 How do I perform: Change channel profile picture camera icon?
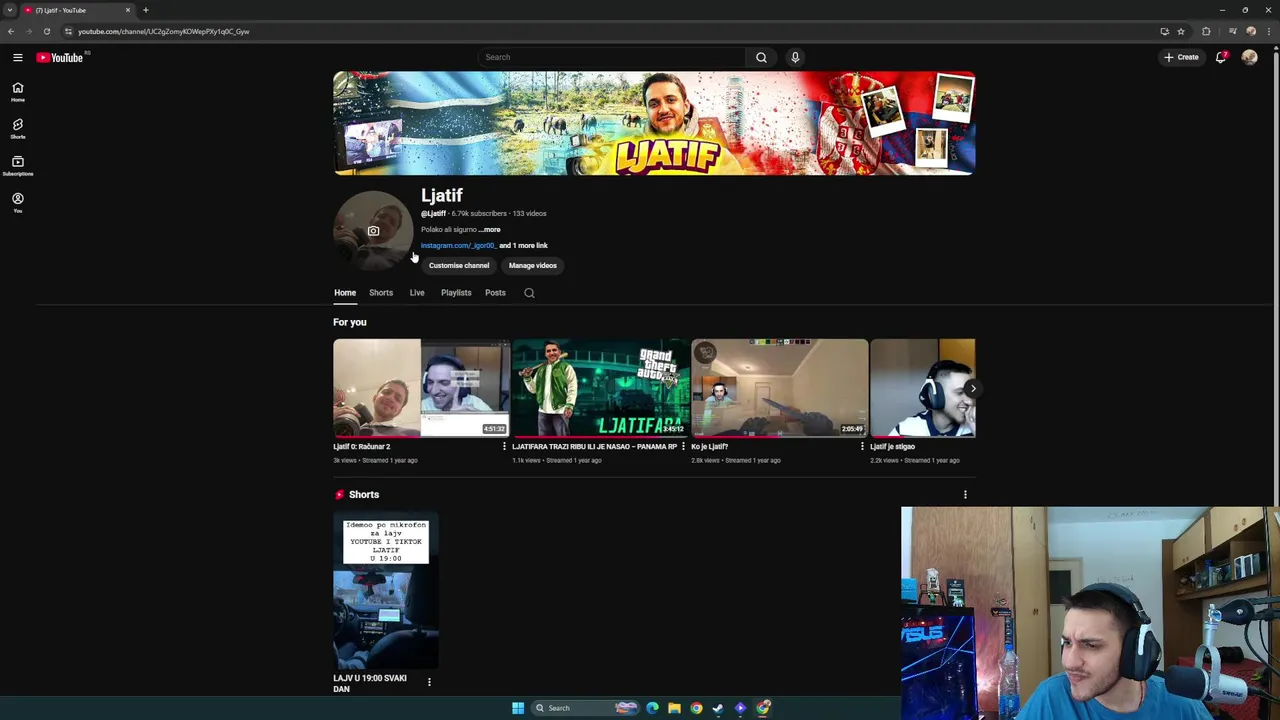click(x=373, y=231)
